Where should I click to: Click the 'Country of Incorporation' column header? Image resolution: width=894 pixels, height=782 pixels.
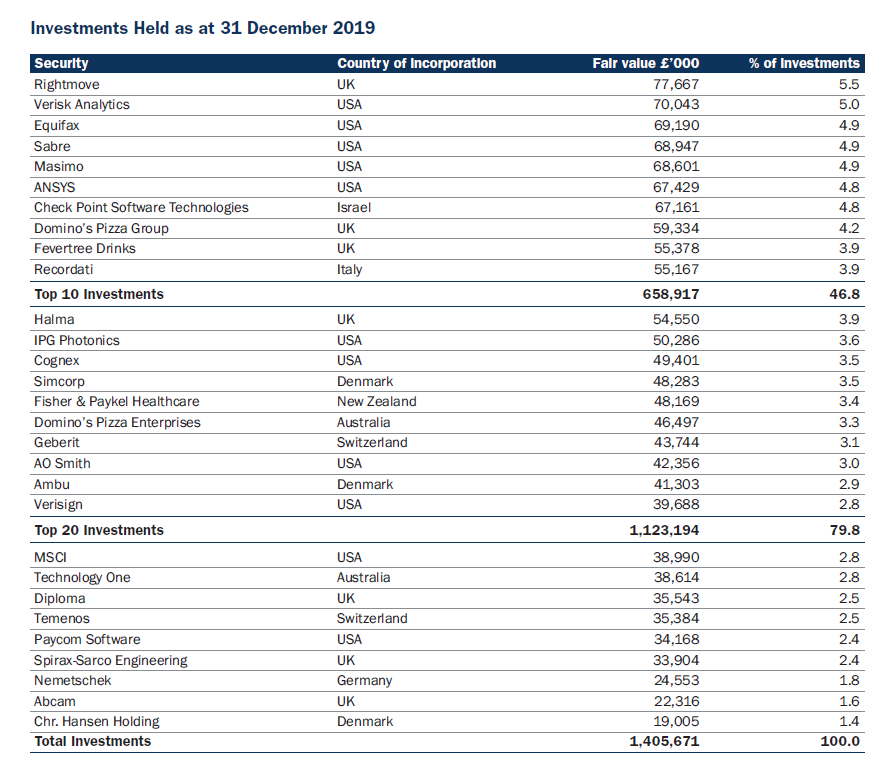pos(416,63)
